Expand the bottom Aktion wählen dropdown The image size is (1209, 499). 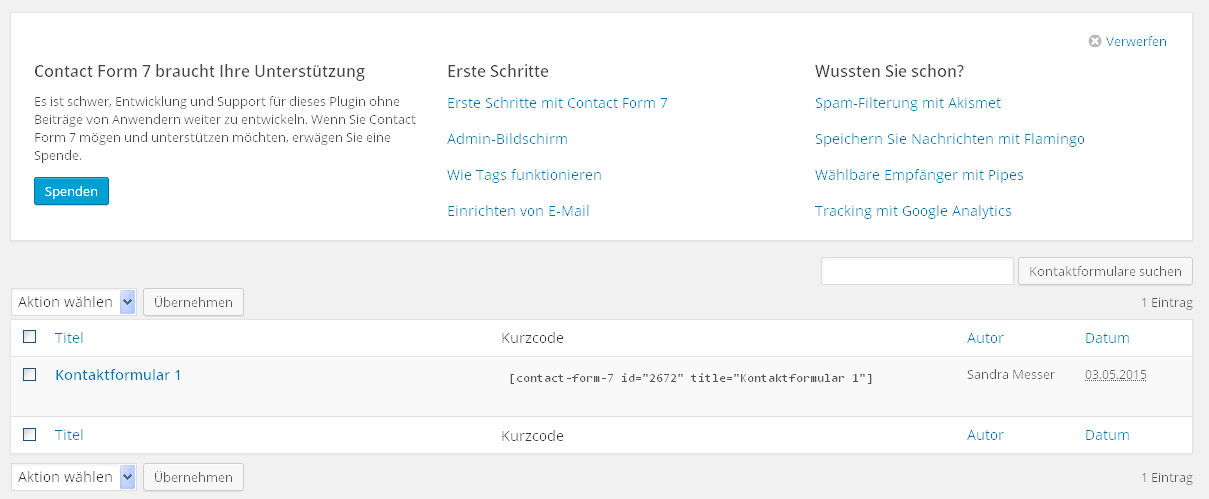(74, 477)
